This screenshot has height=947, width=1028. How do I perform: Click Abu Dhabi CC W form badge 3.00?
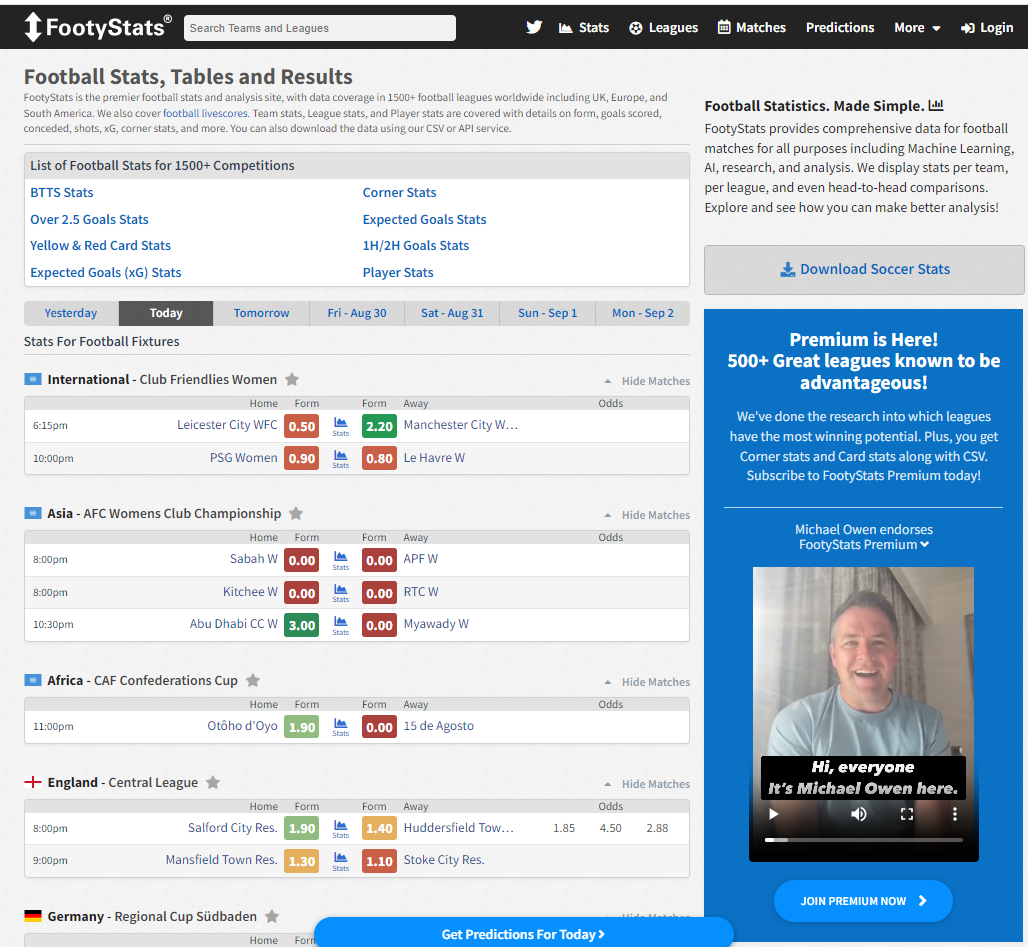pyautogui.click(x=302, y=626)
